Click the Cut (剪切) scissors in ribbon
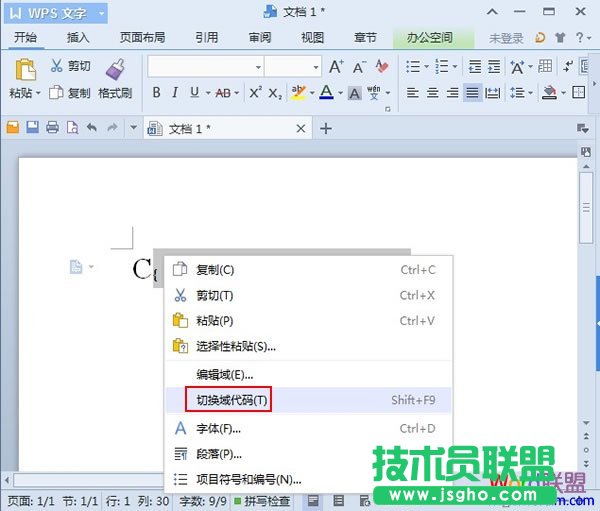Screen dimensions: 600x511 [x=56, y=67]
